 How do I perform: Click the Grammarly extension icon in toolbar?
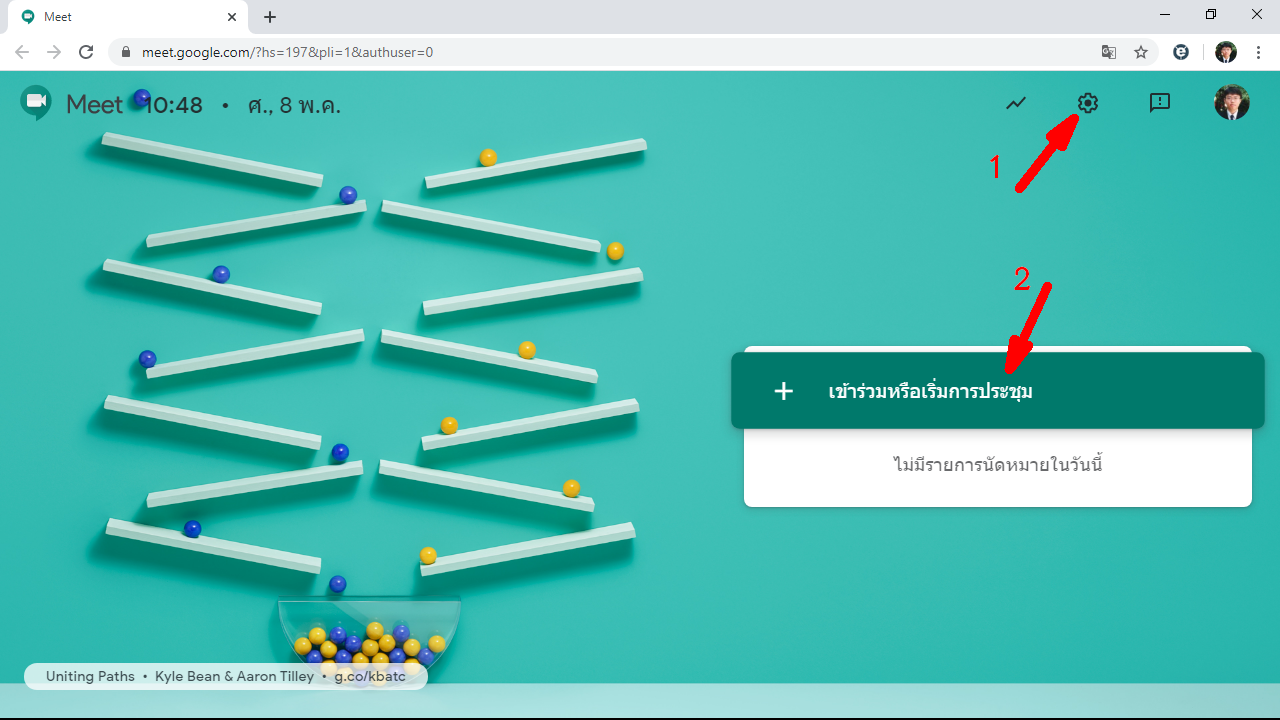(x=1181, y=52)
